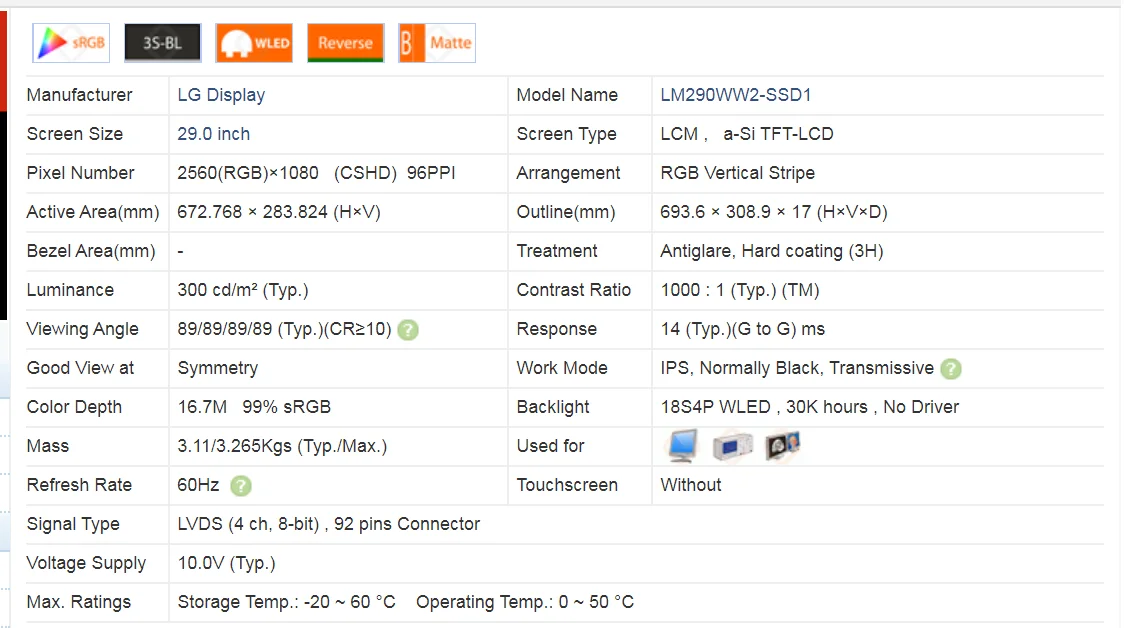Click the Model Name label
Screen dimensions: 1130x628
[x=567, y=95]
